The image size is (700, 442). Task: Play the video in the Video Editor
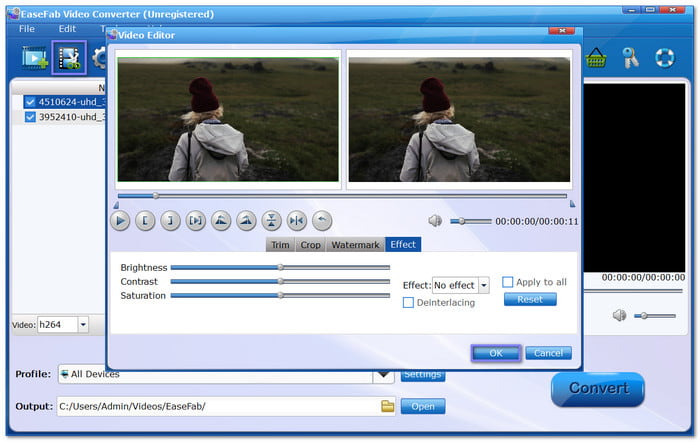(x=120, y=221)
